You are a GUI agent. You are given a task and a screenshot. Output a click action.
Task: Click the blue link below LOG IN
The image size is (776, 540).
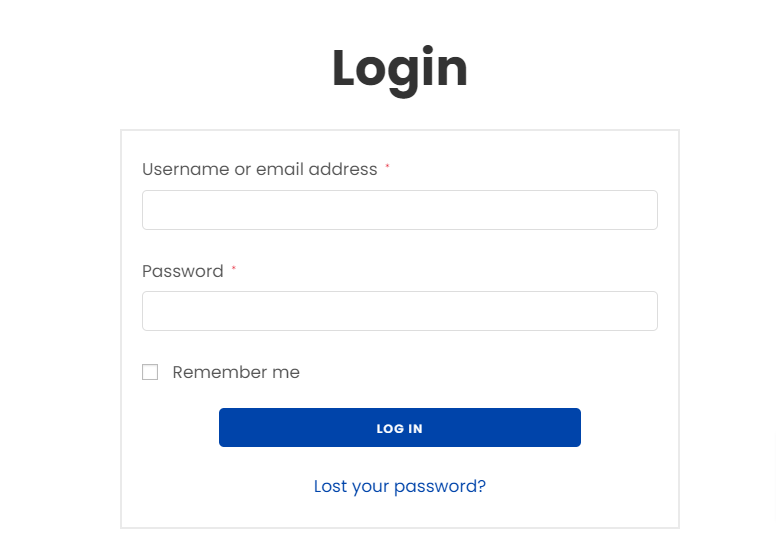(x=399, y=486)
